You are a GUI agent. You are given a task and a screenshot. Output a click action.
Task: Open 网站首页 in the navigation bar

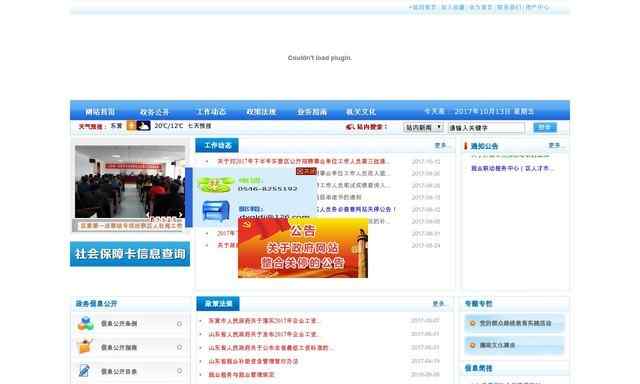pyautogui.click(x=100, y=112)
